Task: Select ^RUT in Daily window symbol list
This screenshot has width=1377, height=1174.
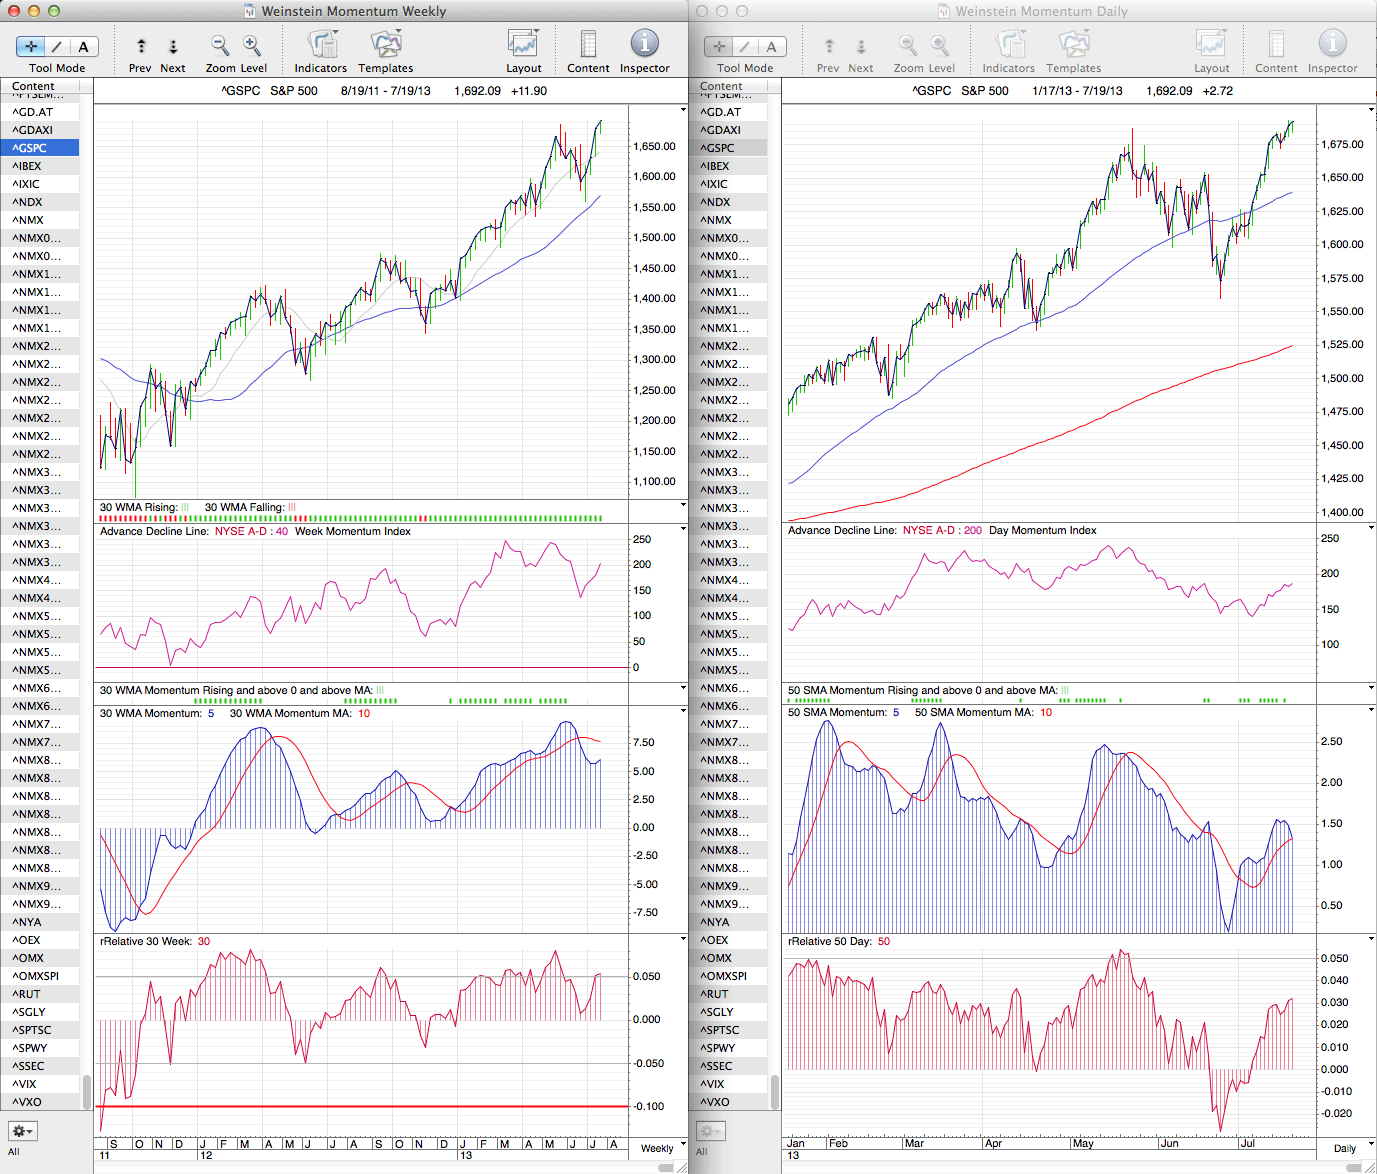Action: click(x=716, y=994)
